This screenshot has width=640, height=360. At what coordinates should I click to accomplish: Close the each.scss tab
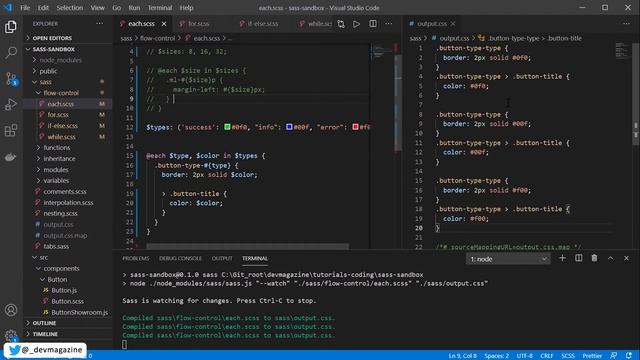pyautogui.click(x=164, y=24)
